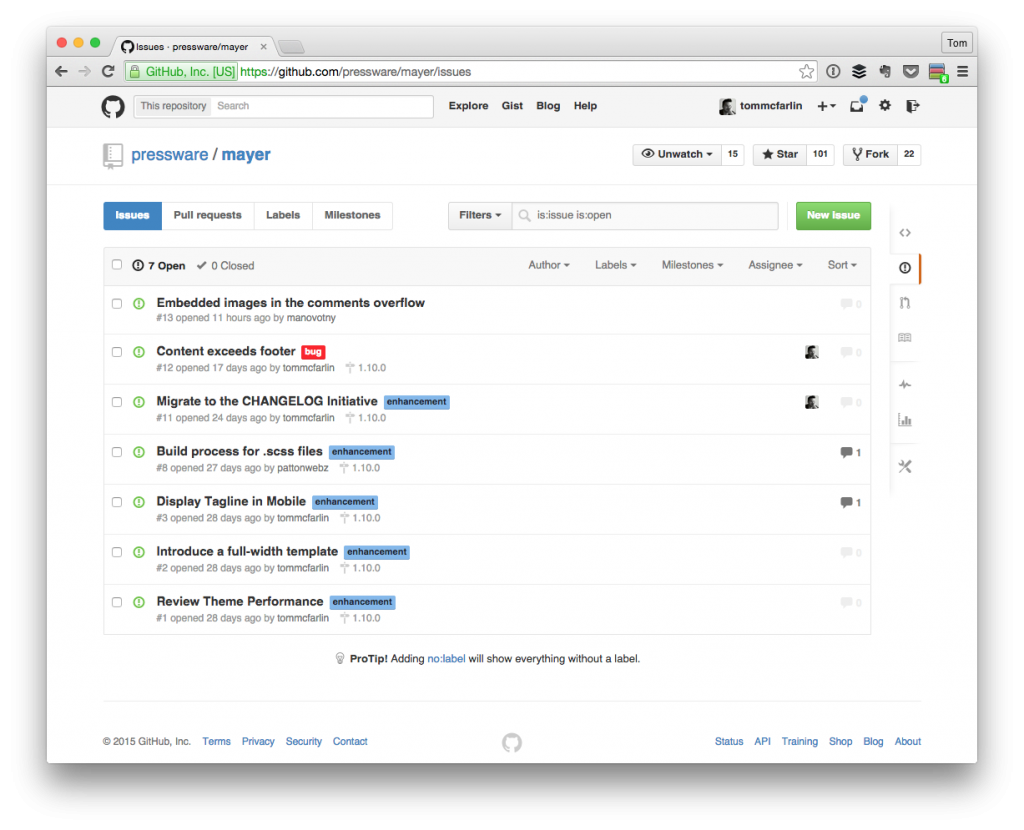Open the Graphs bar chart icon
This screenshot has width=1024, height=830.
[904, 420]
